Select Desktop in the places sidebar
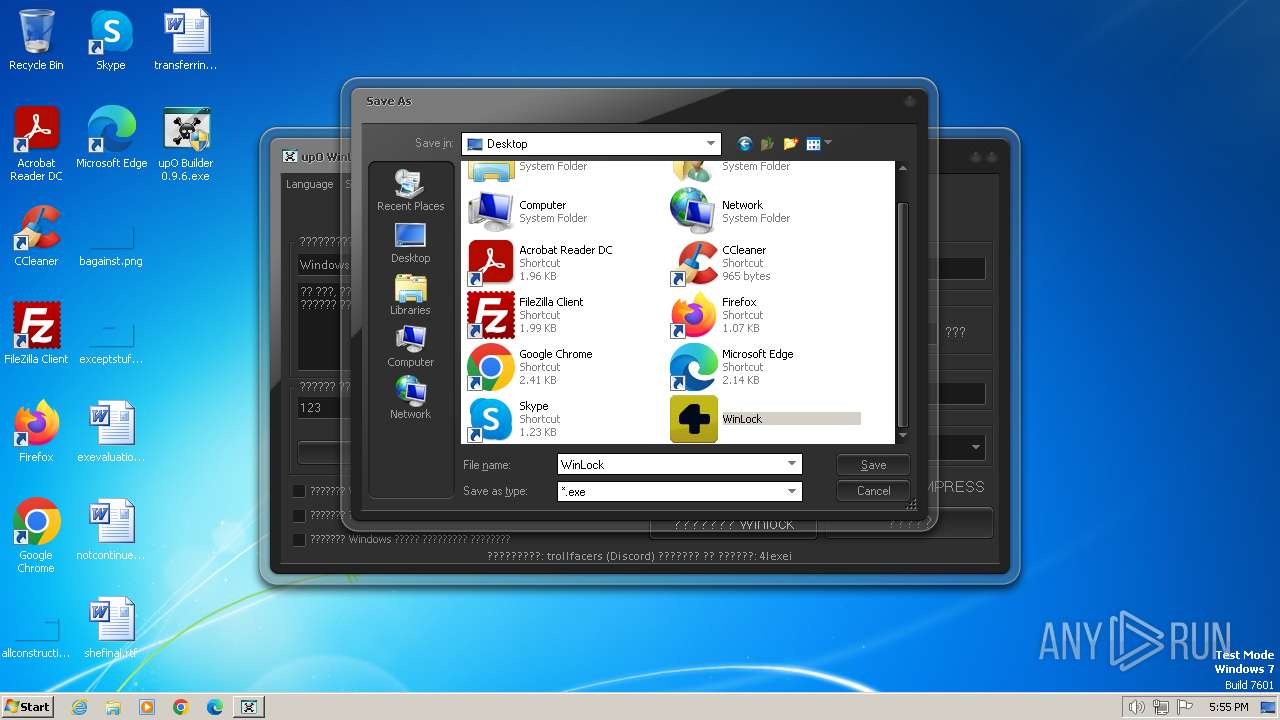Screen dimensions: 1280x720 (x=410, y=243)
